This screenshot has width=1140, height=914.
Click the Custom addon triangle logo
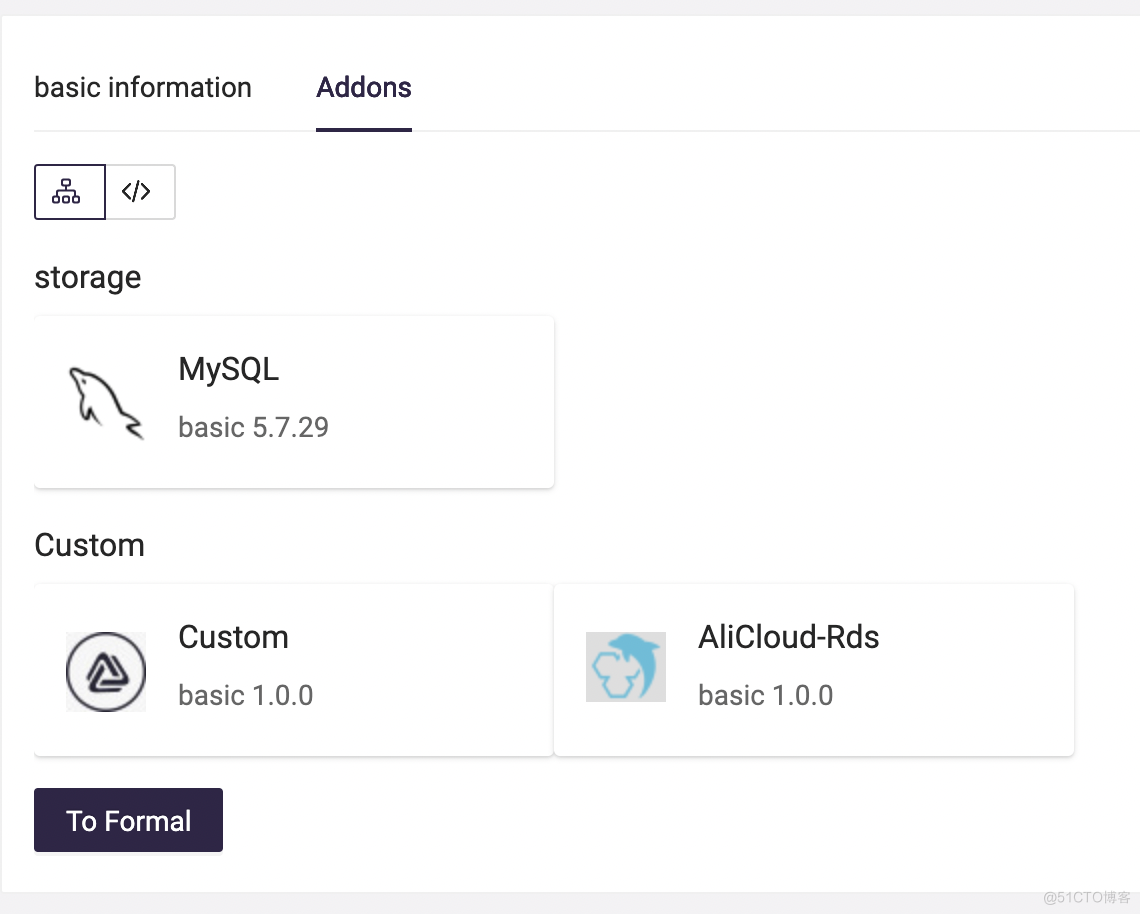106,671
